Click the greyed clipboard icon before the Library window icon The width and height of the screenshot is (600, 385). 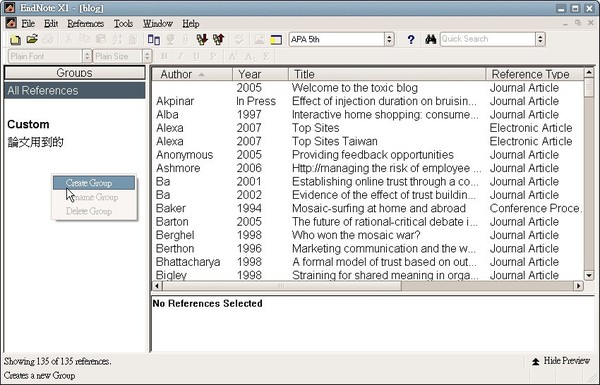133,39
